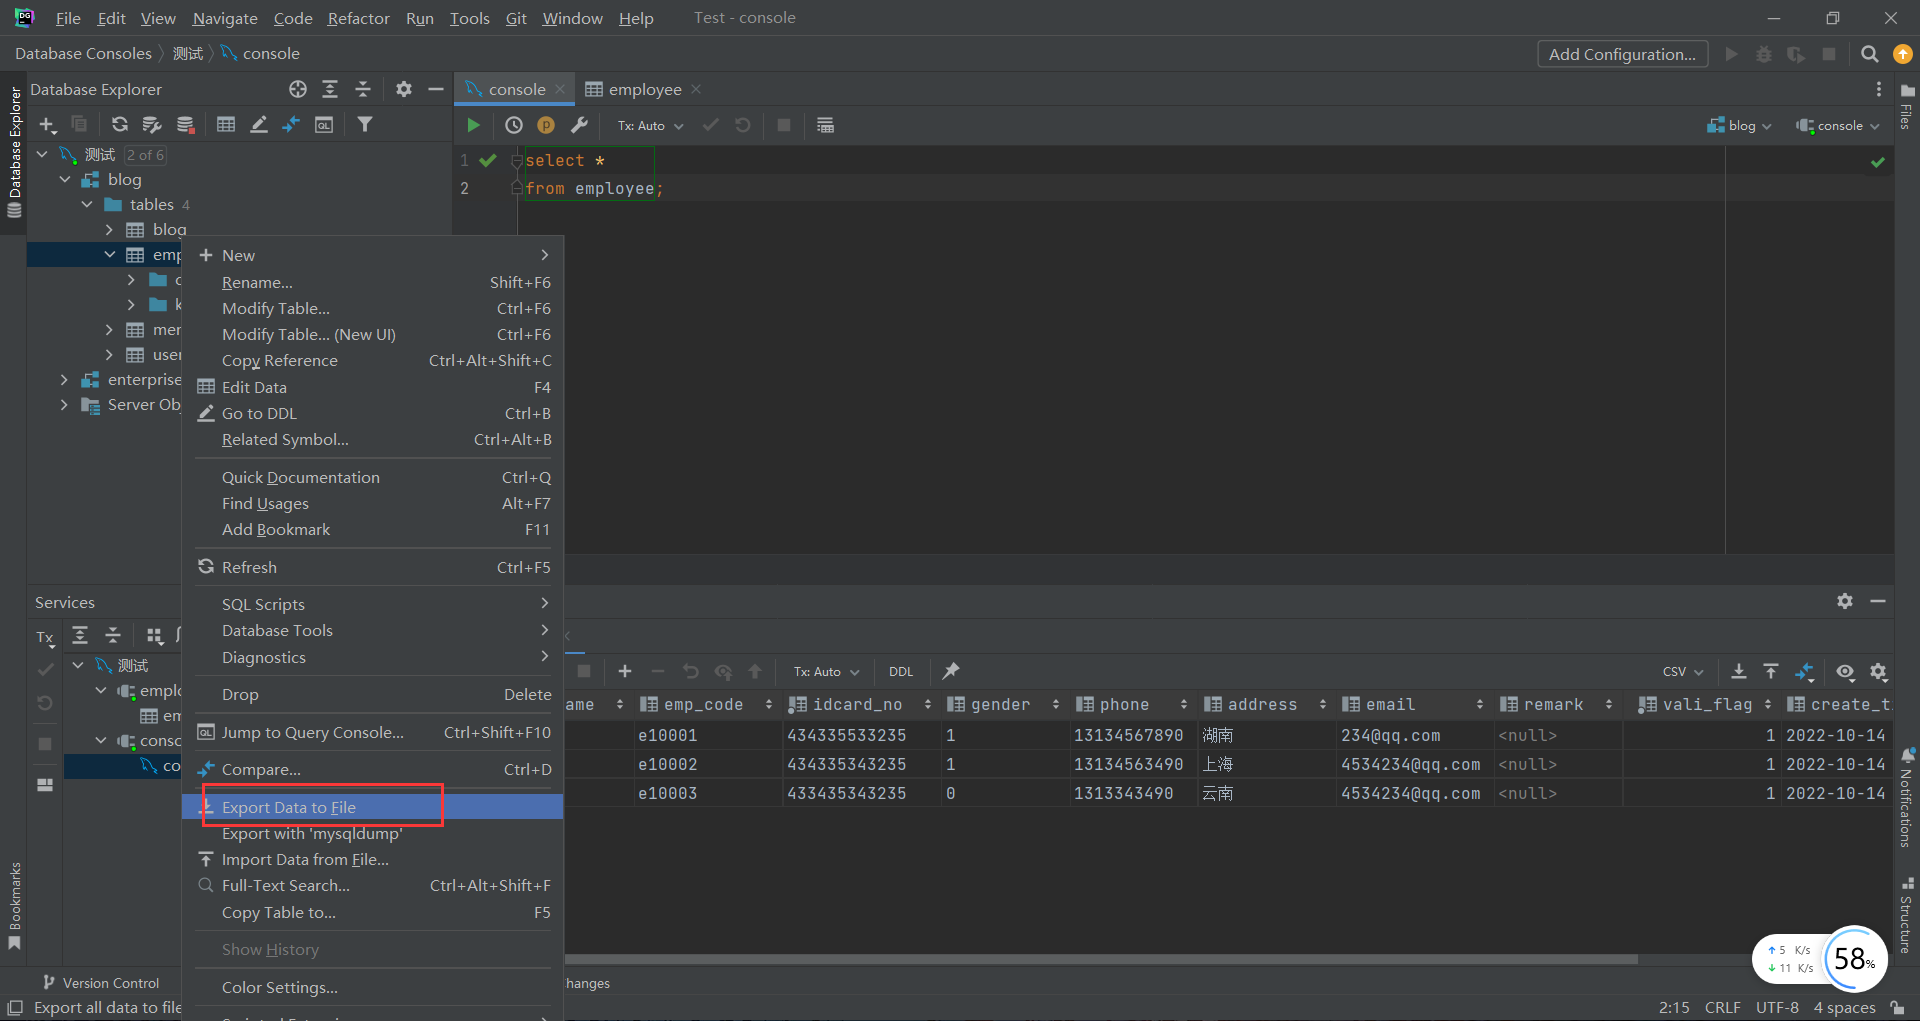The height and width of the screenshot is (1021, 1920).
Task: Click the export data download icon in results
Action: [x=1739, y=671]
